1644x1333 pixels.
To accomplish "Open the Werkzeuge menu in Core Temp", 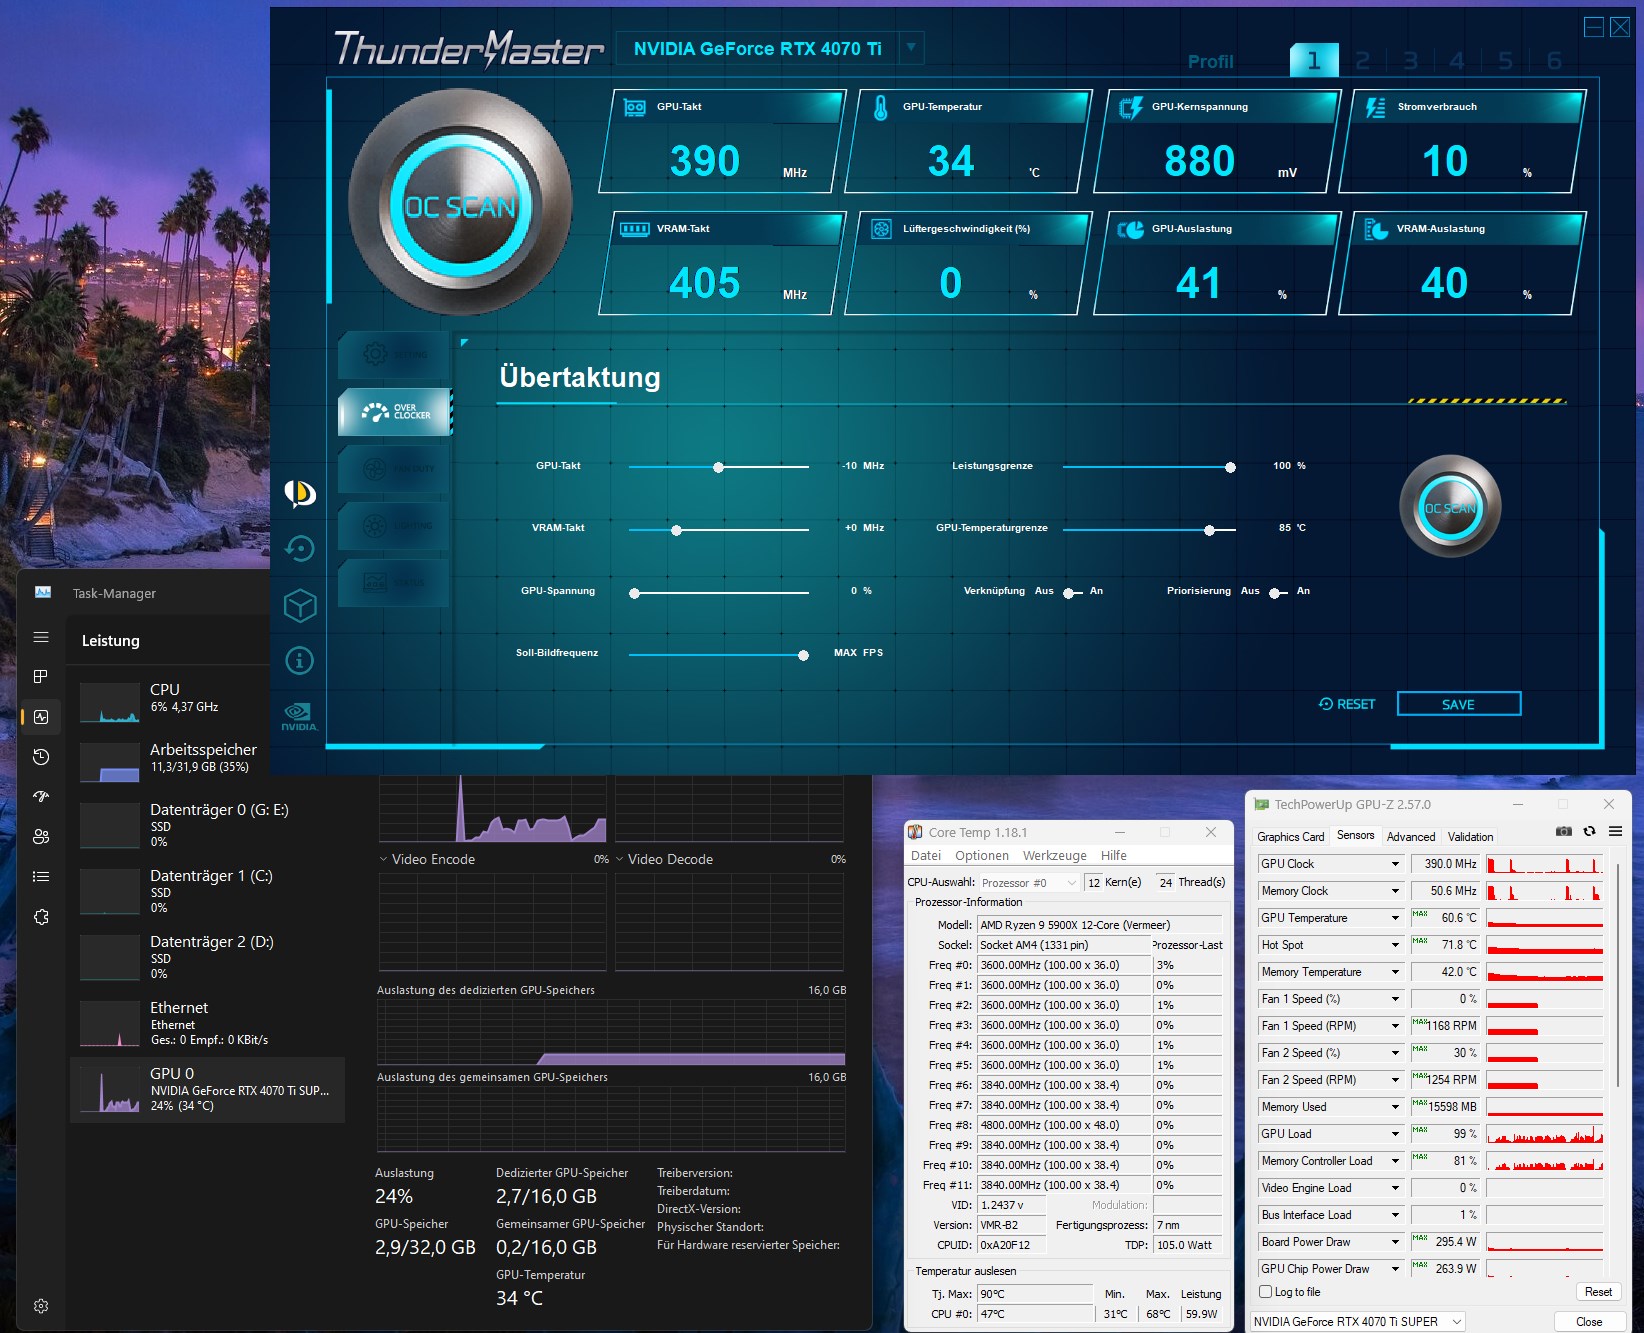I will (x=1054, y=856).
